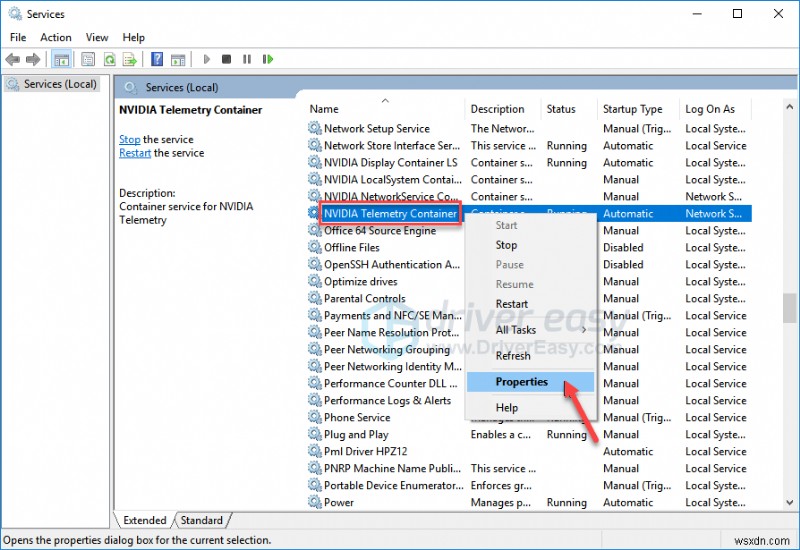The width and height of the screenshot is (800, 550).
Task: Sort by the Description column header
Action: [x=503, y=109]
